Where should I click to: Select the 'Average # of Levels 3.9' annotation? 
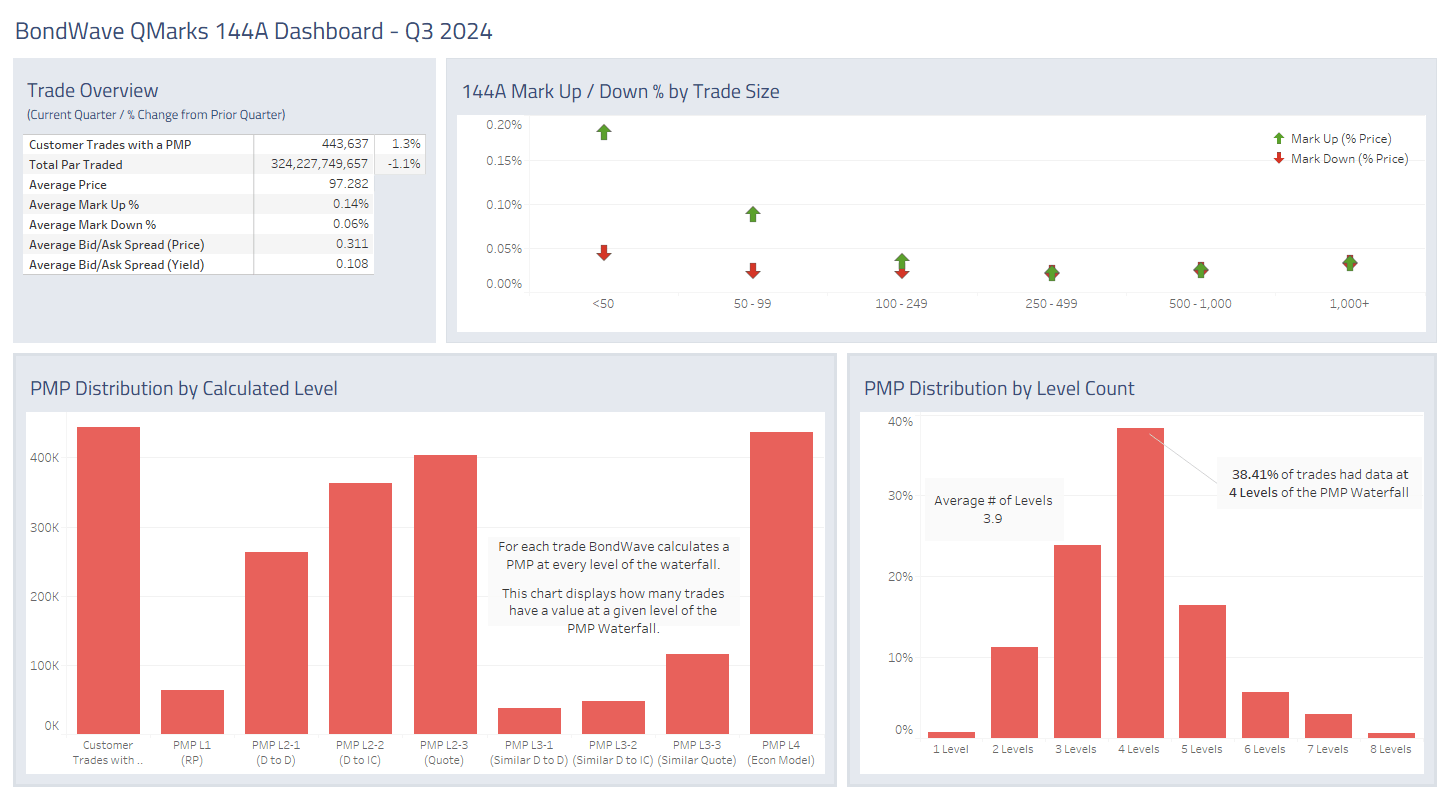[x=993, y=510]
